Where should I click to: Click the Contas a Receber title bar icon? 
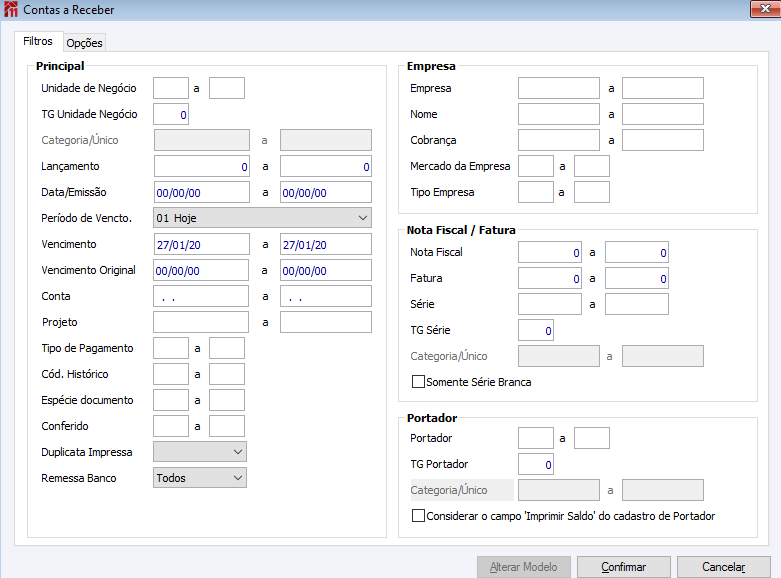11,10
